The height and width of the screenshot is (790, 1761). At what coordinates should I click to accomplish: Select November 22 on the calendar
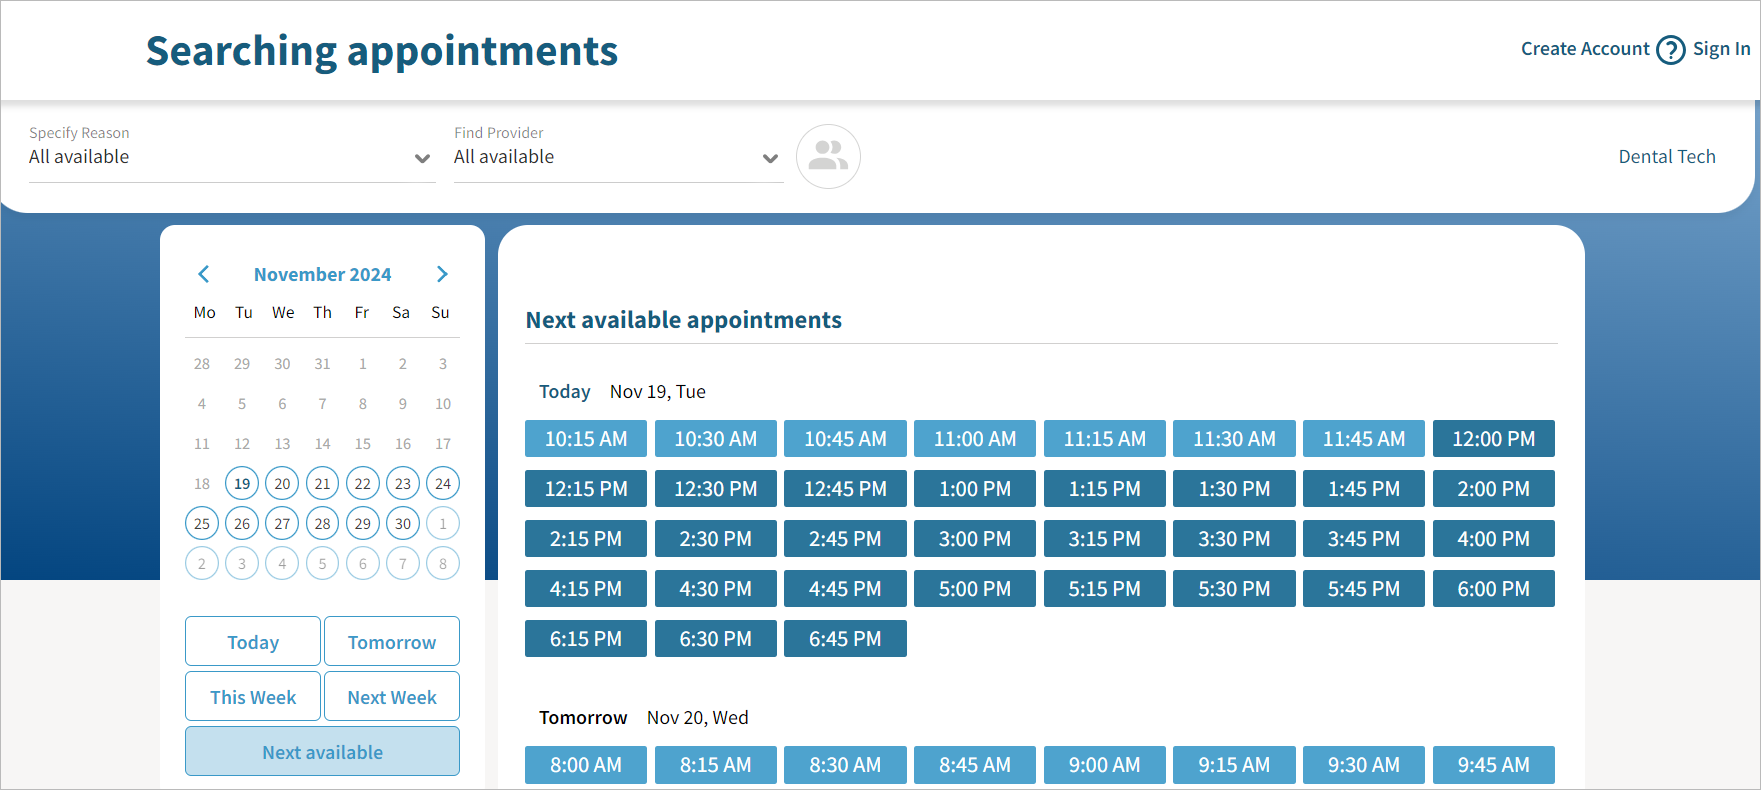pos(363,484)
